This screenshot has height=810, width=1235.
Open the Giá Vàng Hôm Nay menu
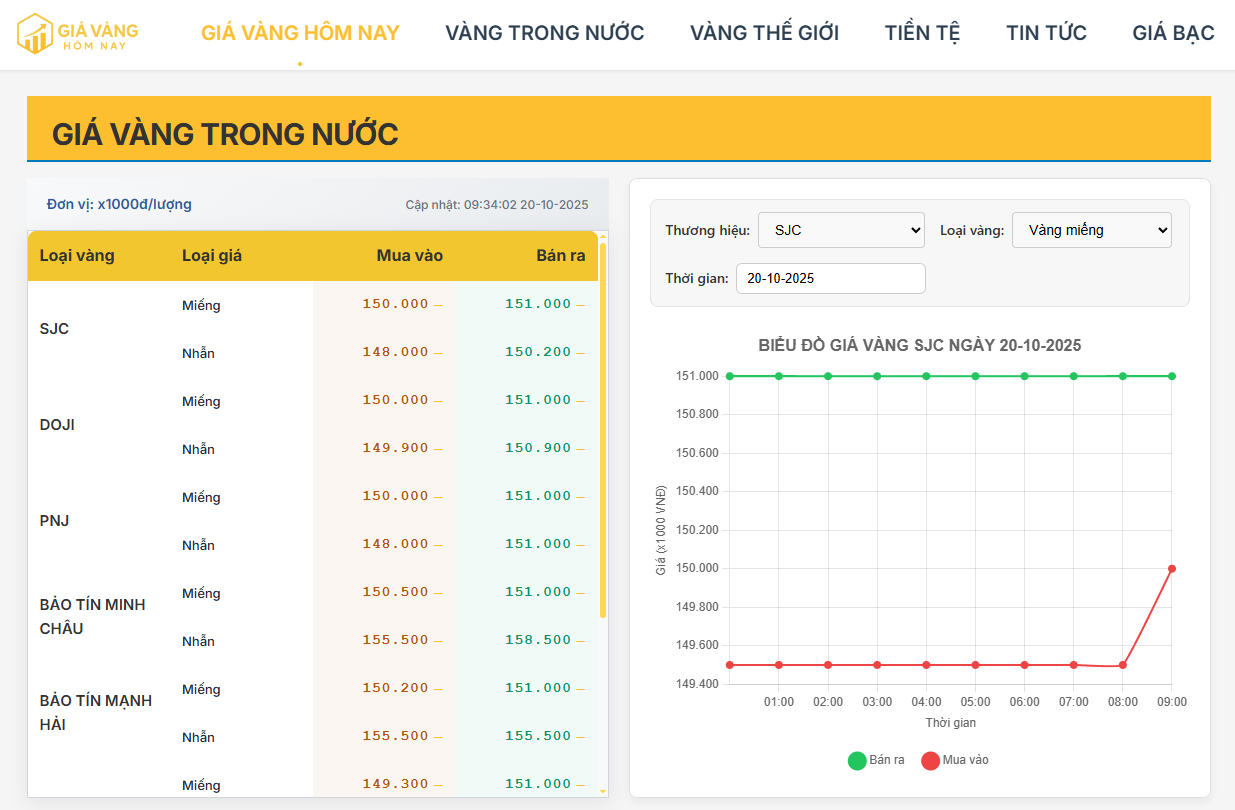tap(300, 33)
